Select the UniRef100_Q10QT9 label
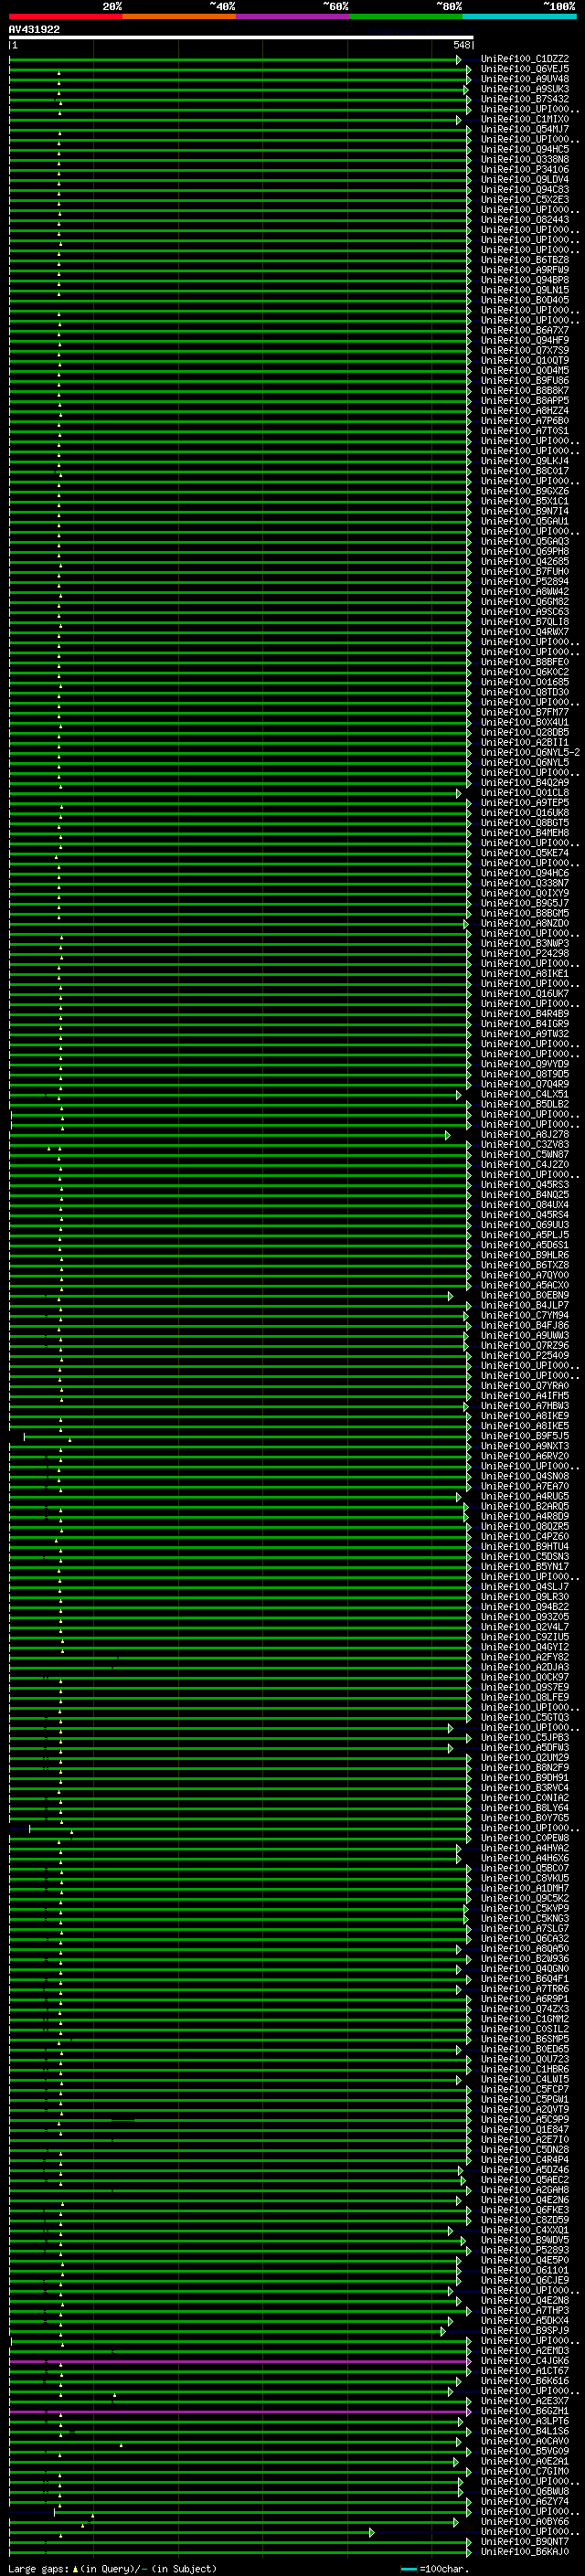Viewport: 585px width, 2576px height. [525, 360]
